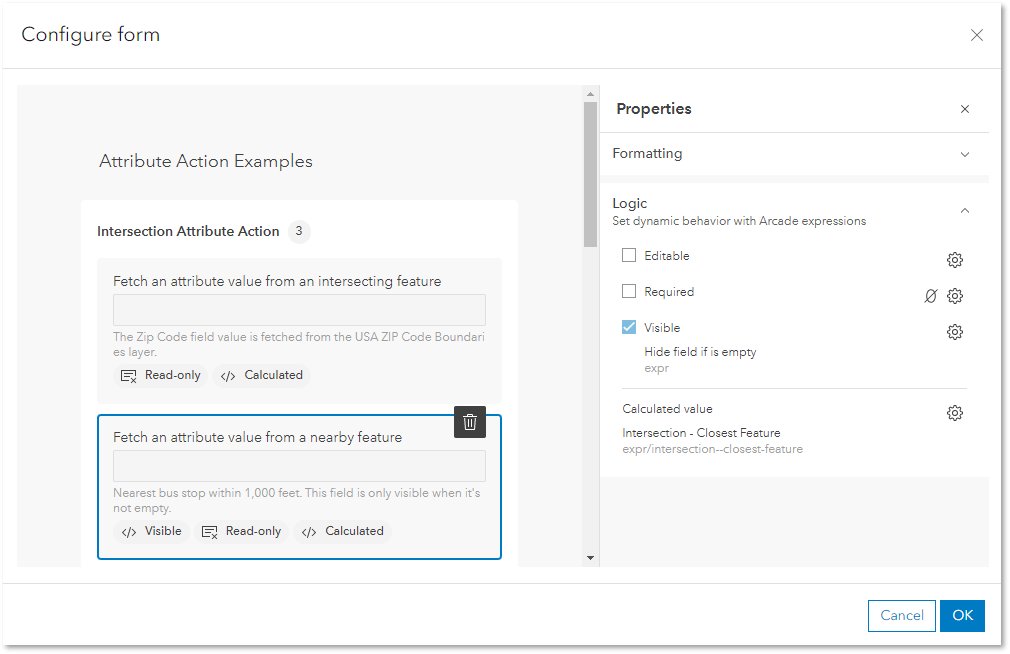Screen dimensions: 1010x654
Task: Cancel the form configuration
Action: coord(901,615)
